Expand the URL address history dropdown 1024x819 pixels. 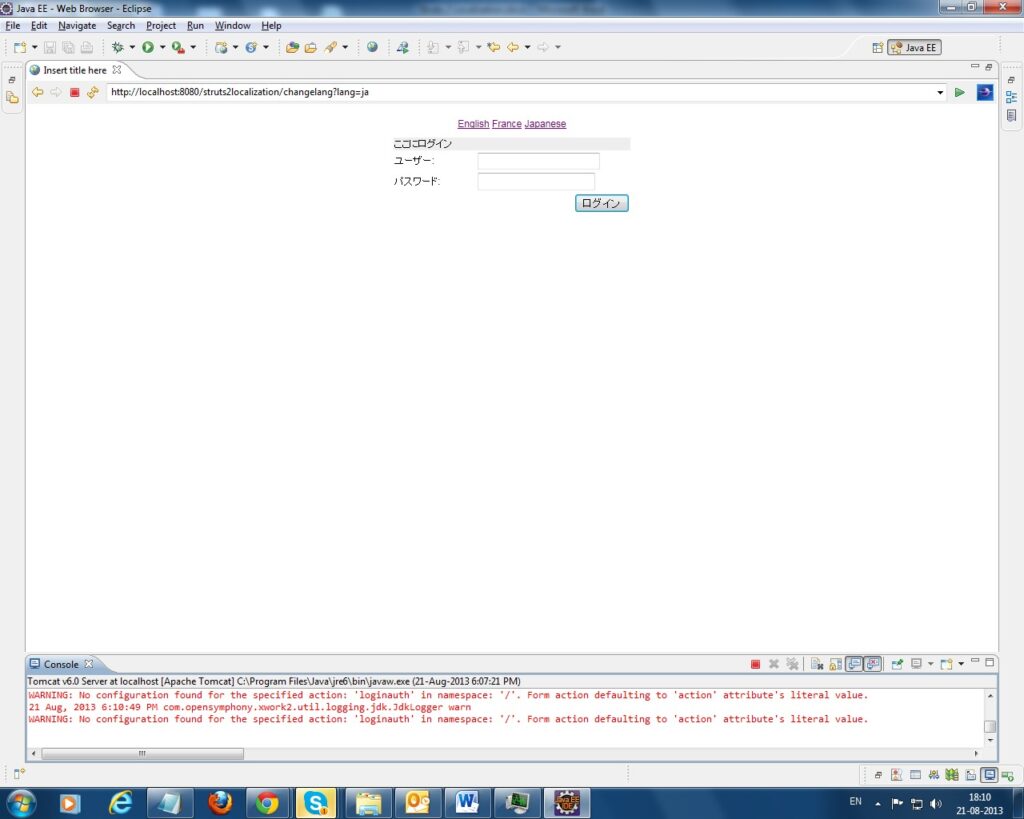click(x=940, y=92)
